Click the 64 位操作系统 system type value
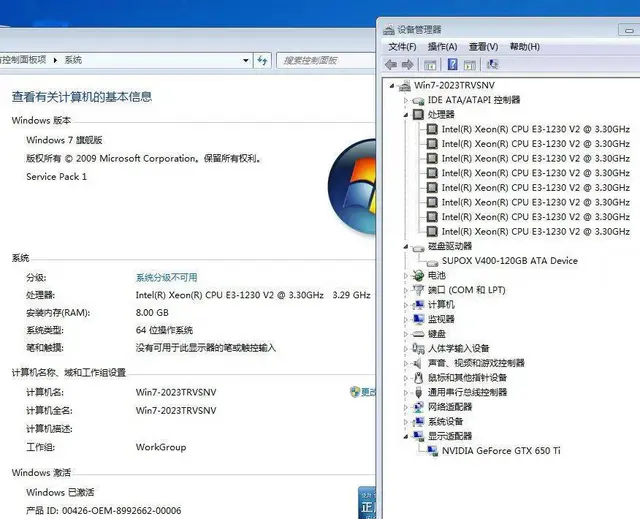The image size is (640, 519). [x=164, y=330]
